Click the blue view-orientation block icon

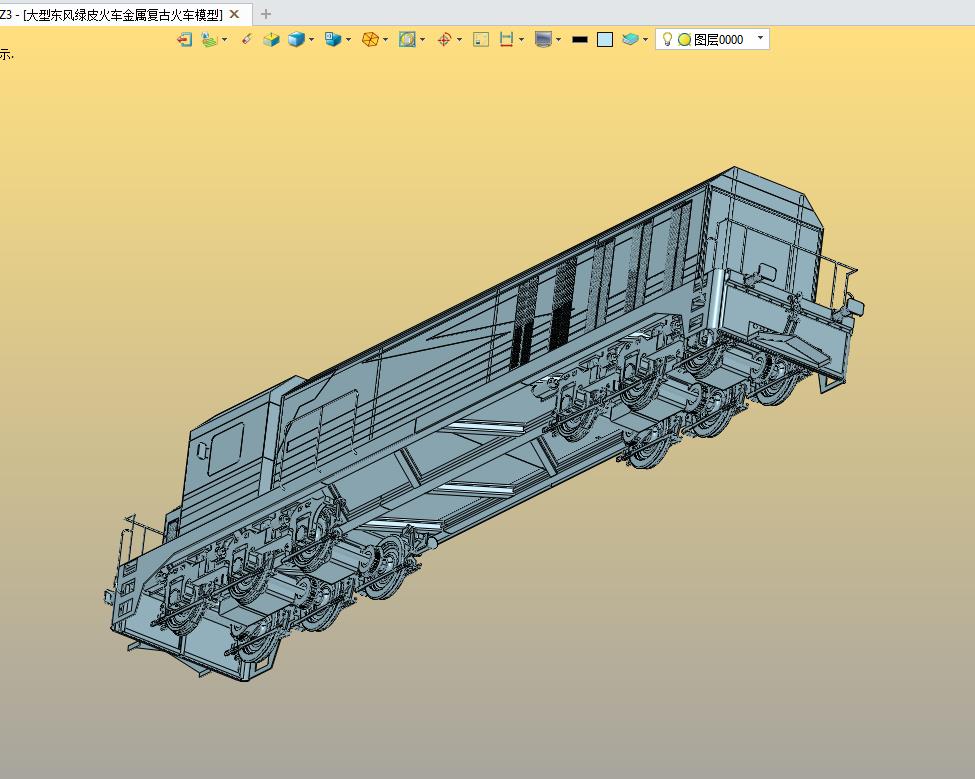[x=333, y=40]
